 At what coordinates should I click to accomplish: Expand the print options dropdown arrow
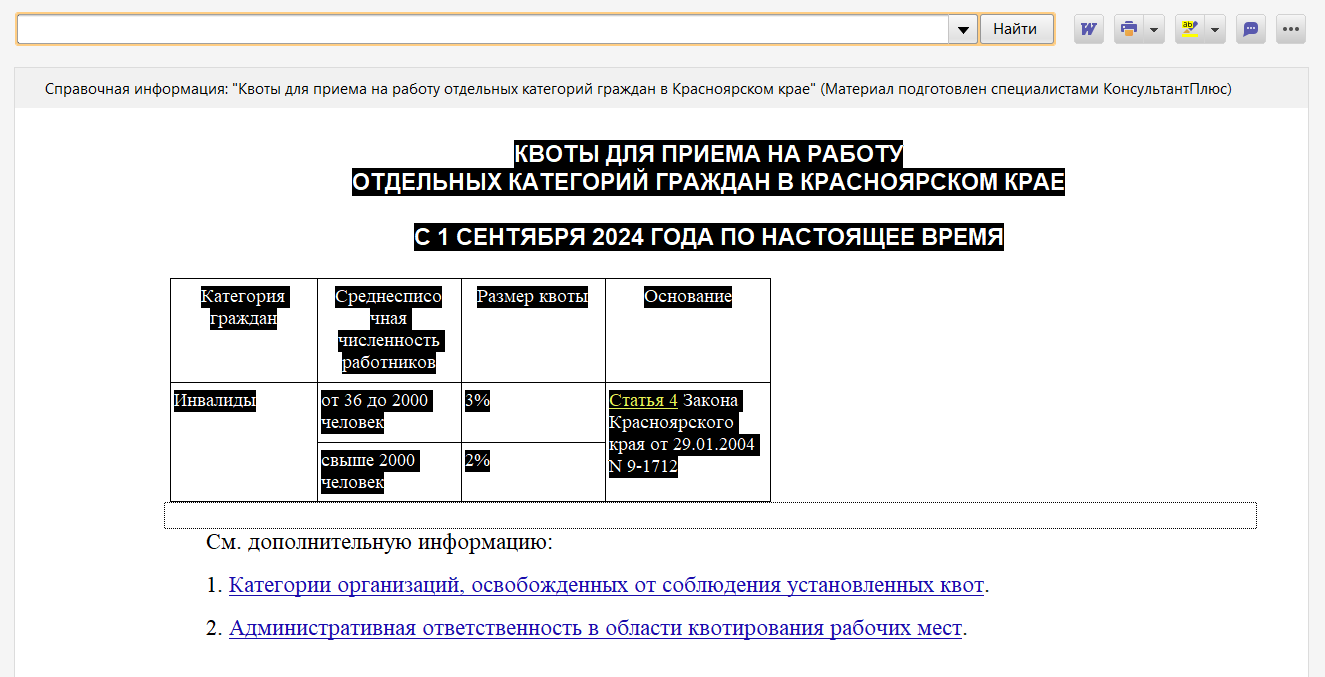point(1154,29)
